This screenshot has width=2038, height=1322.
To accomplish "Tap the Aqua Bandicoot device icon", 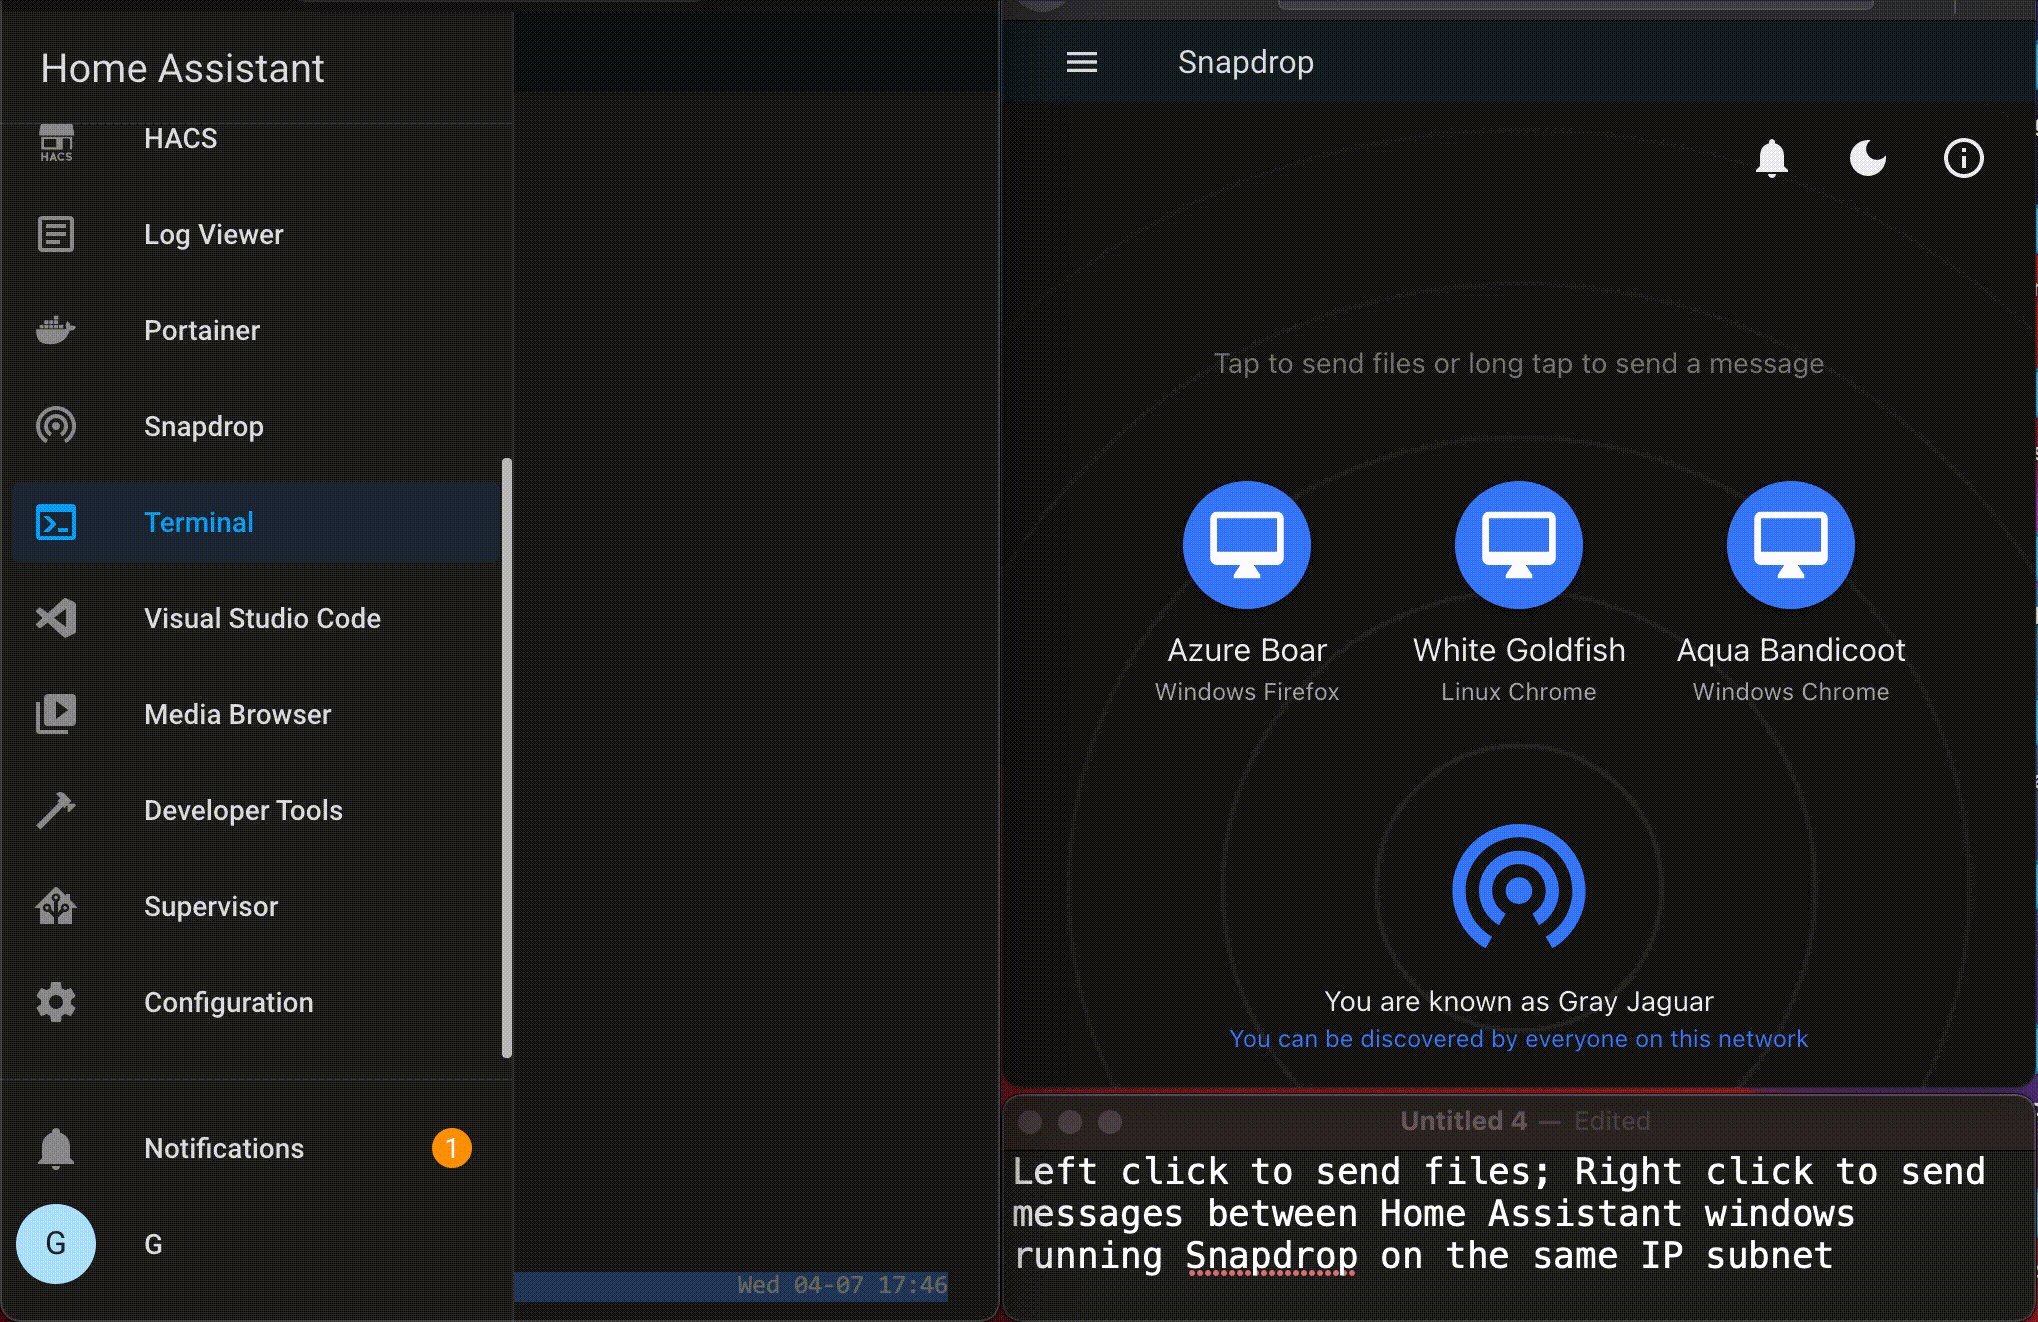I will point(1790,545).
